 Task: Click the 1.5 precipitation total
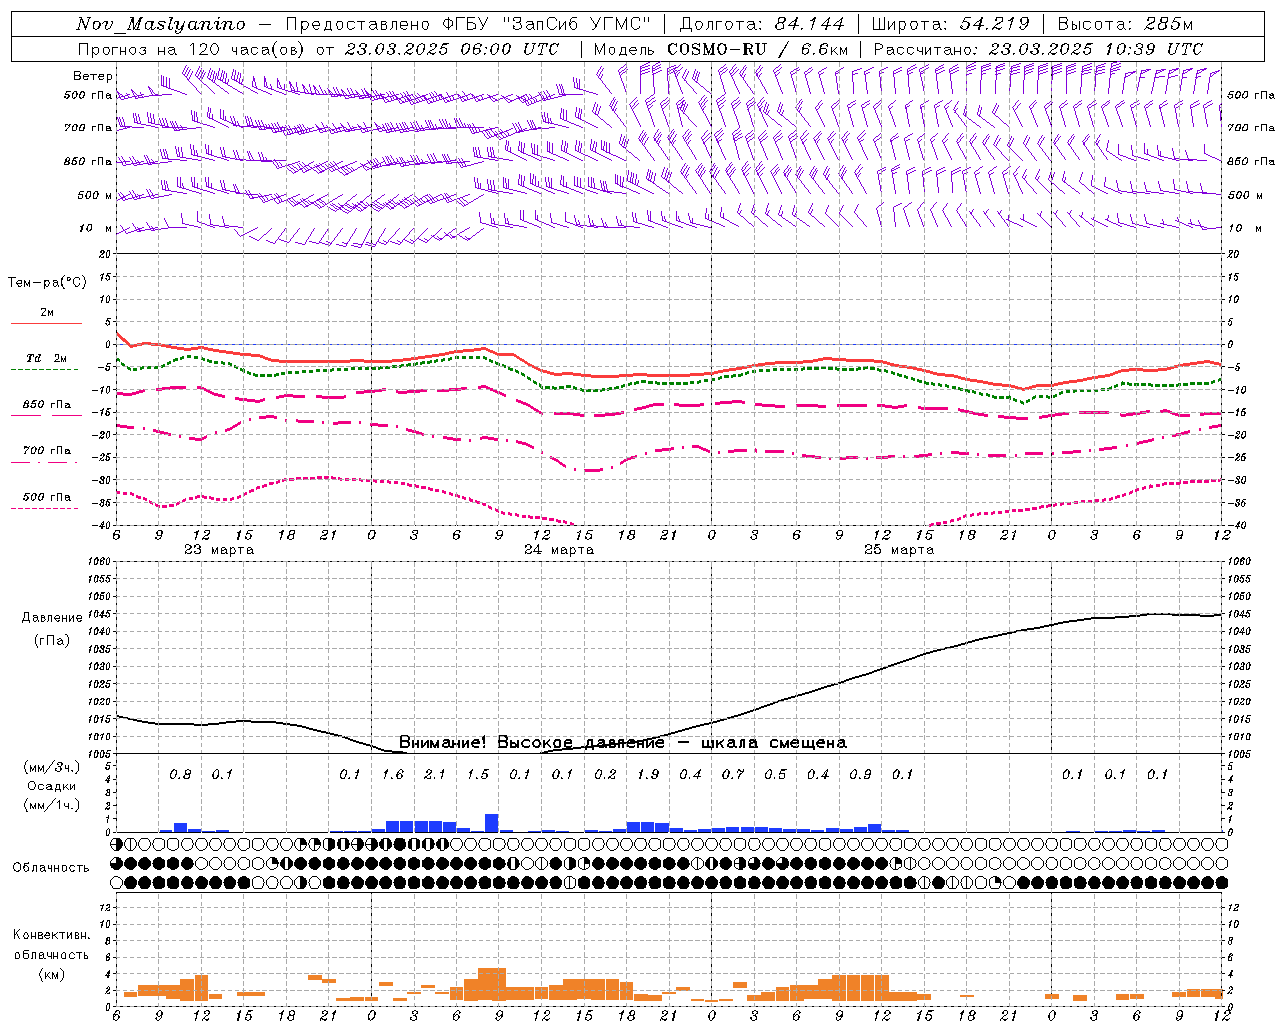click(x=478, y=774)
